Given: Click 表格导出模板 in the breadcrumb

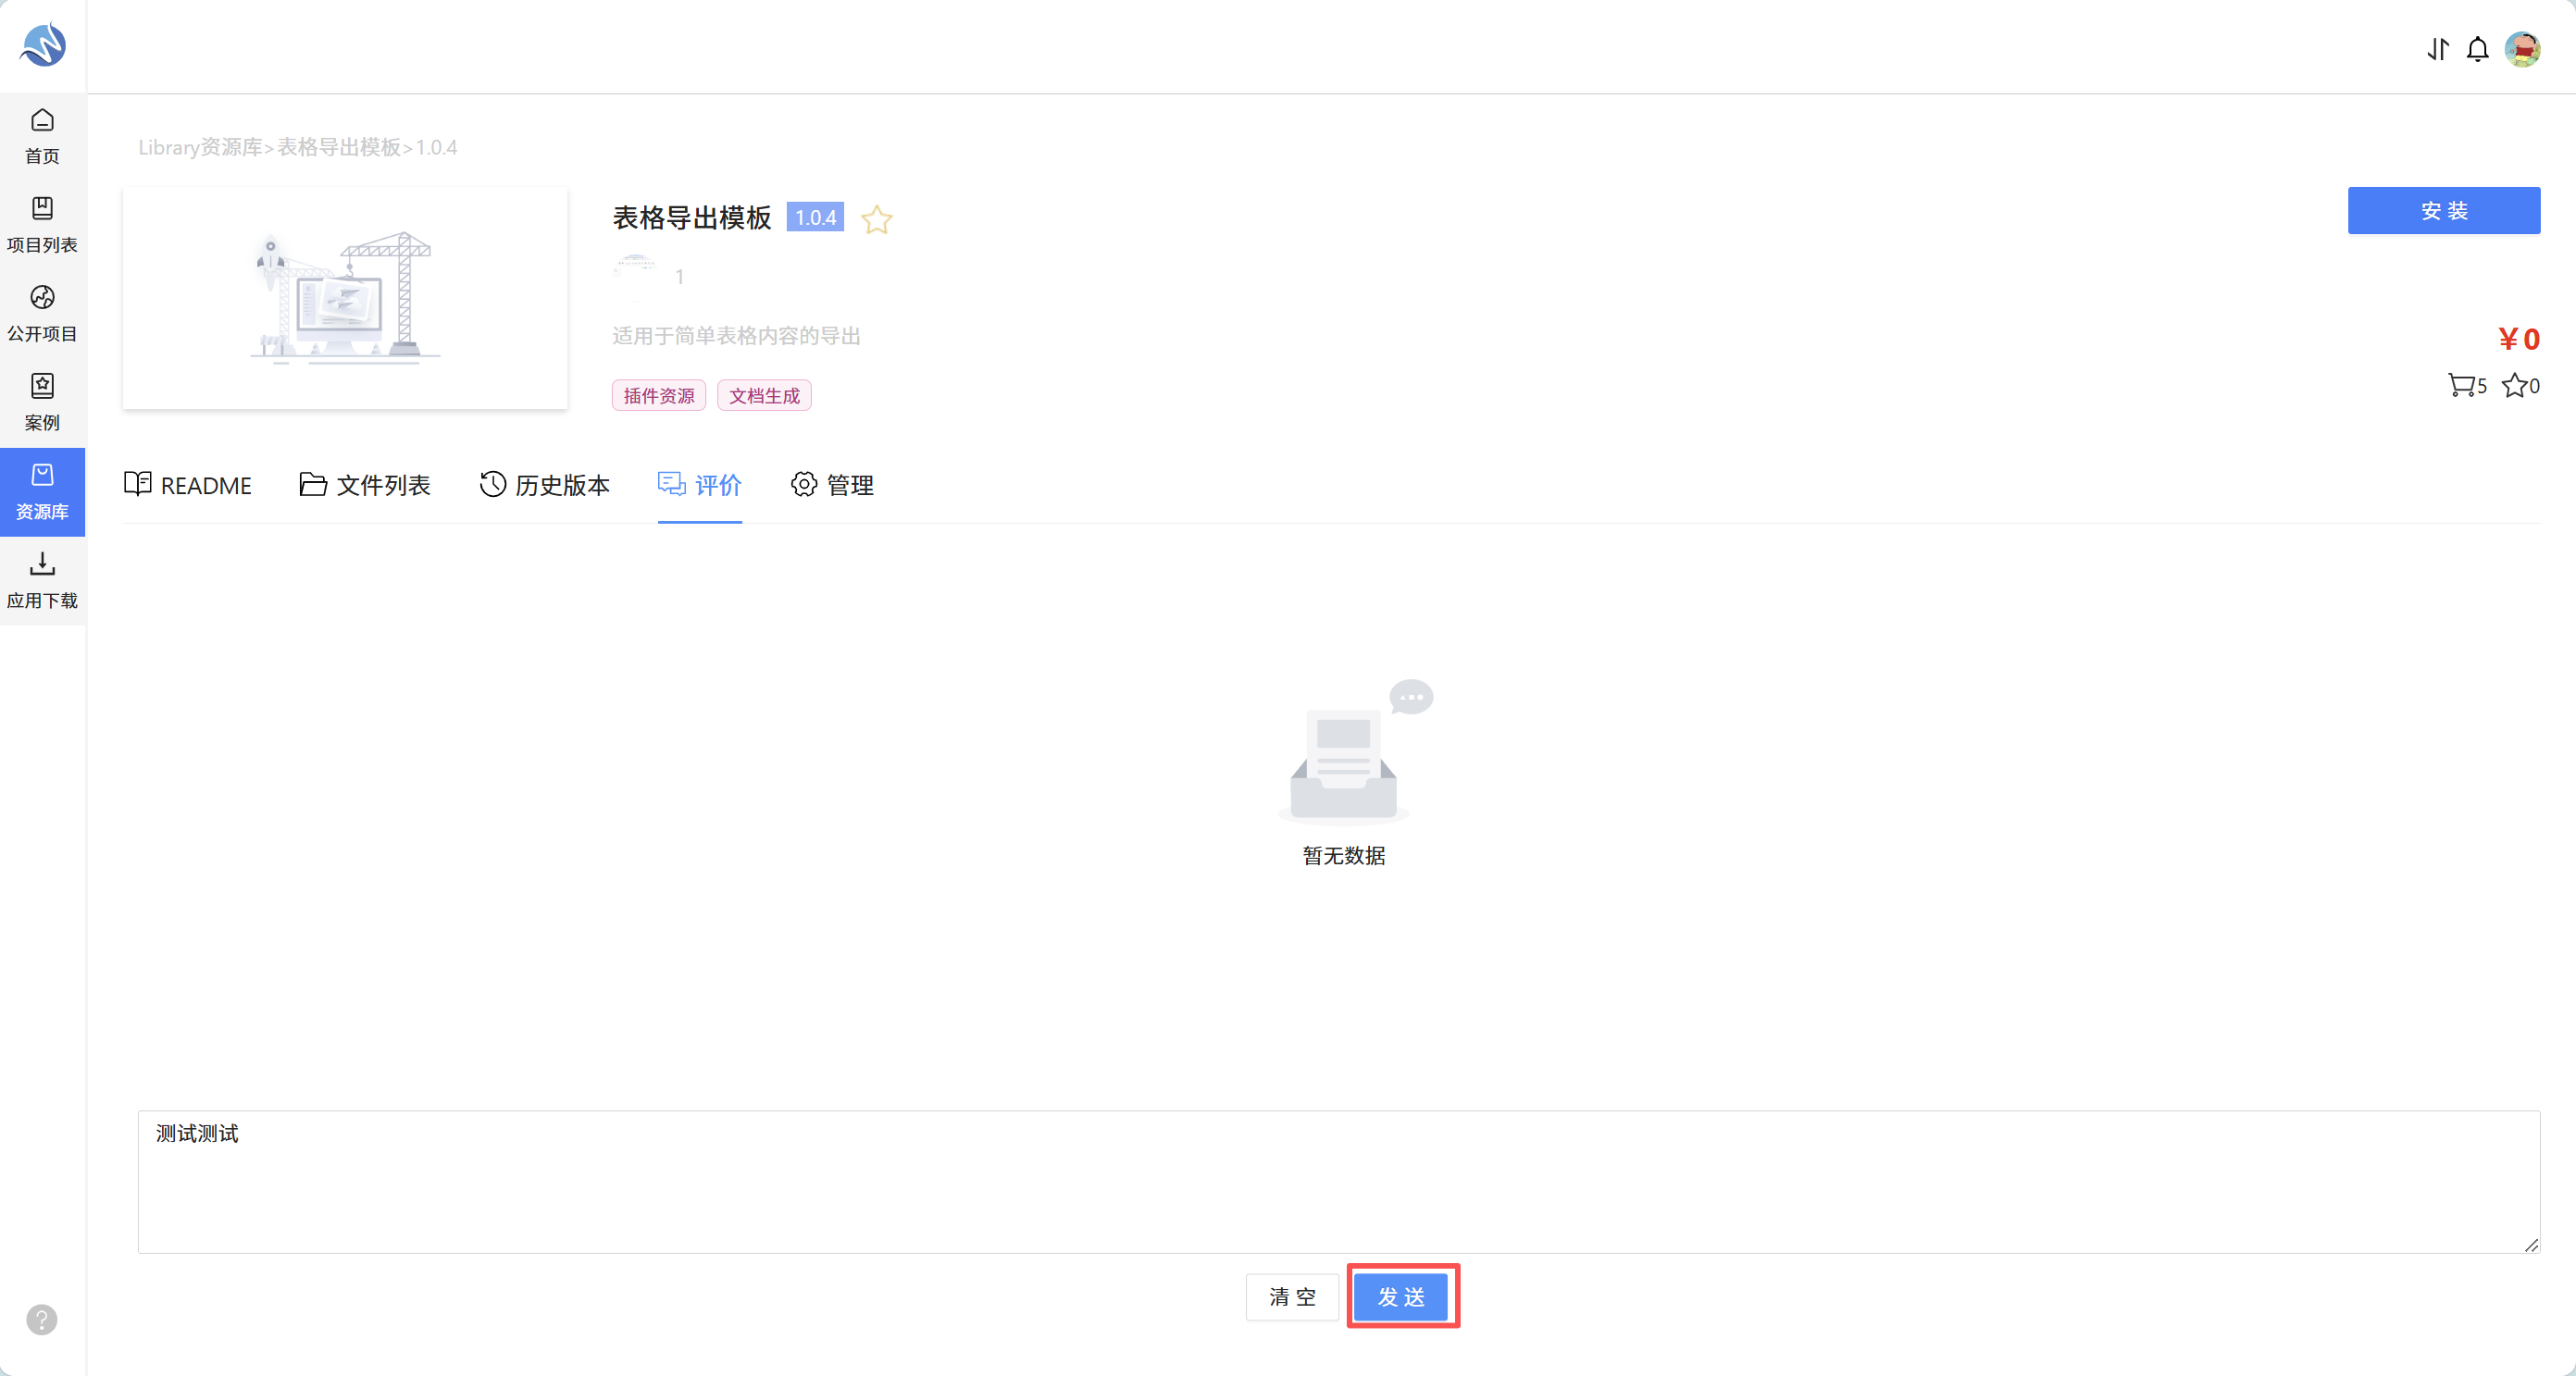Looking at the screenshot, I should pos(339,147).
